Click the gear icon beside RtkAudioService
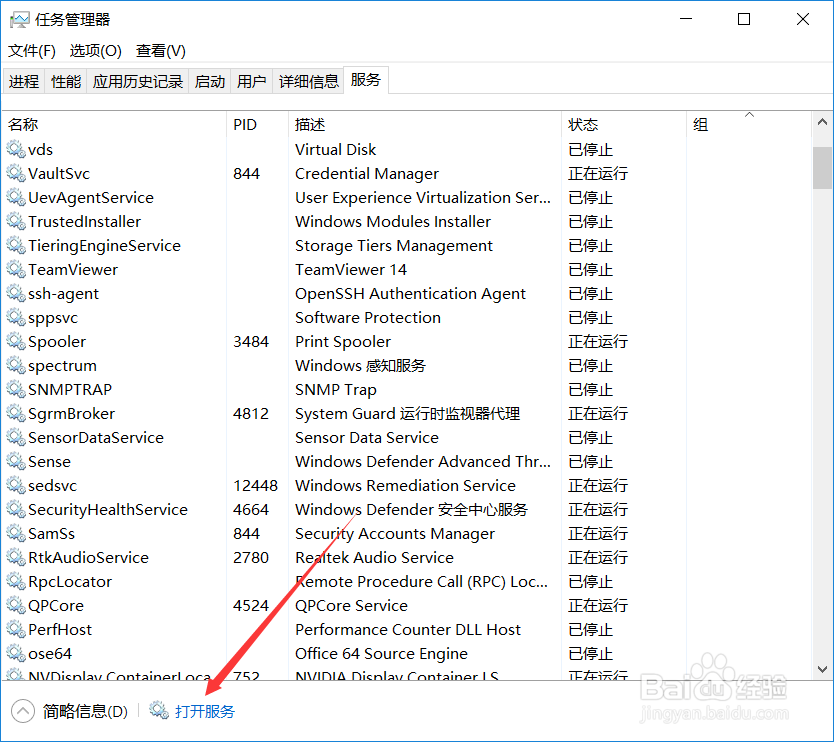Screen dimensions: 834x742 pyautogui.click(x=16, y=557)
